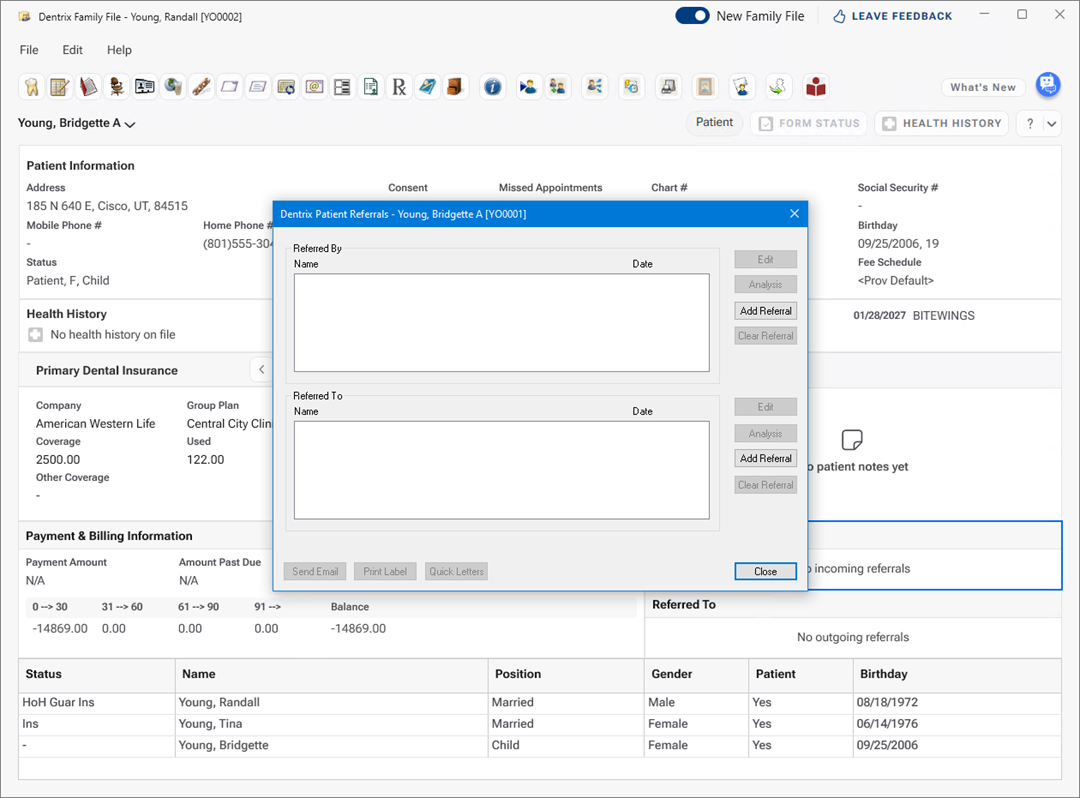Click the What's New button
Viewport: 1080px width, 798px height.
click(x=983, y=87)
